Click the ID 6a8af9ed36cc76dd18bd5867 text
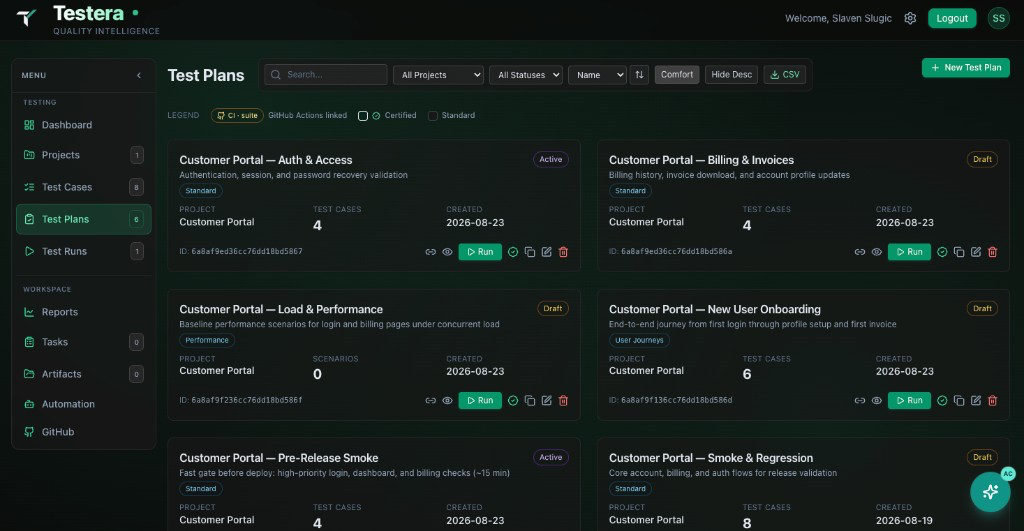Viewport: 1024px width, 531px height. (x=241, y=251)
